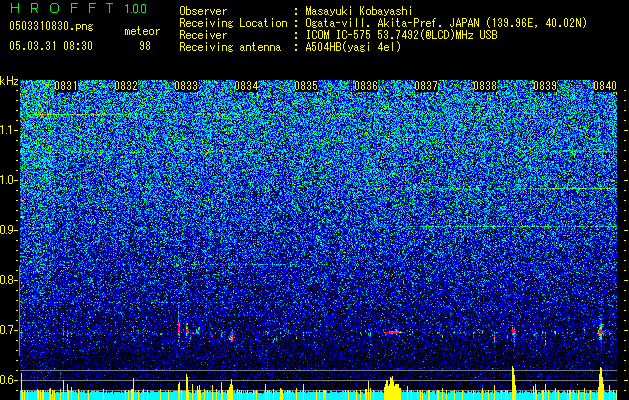Click the 0837 time marker
This screenshot has height=400, width=629.
tap(426, 86)
